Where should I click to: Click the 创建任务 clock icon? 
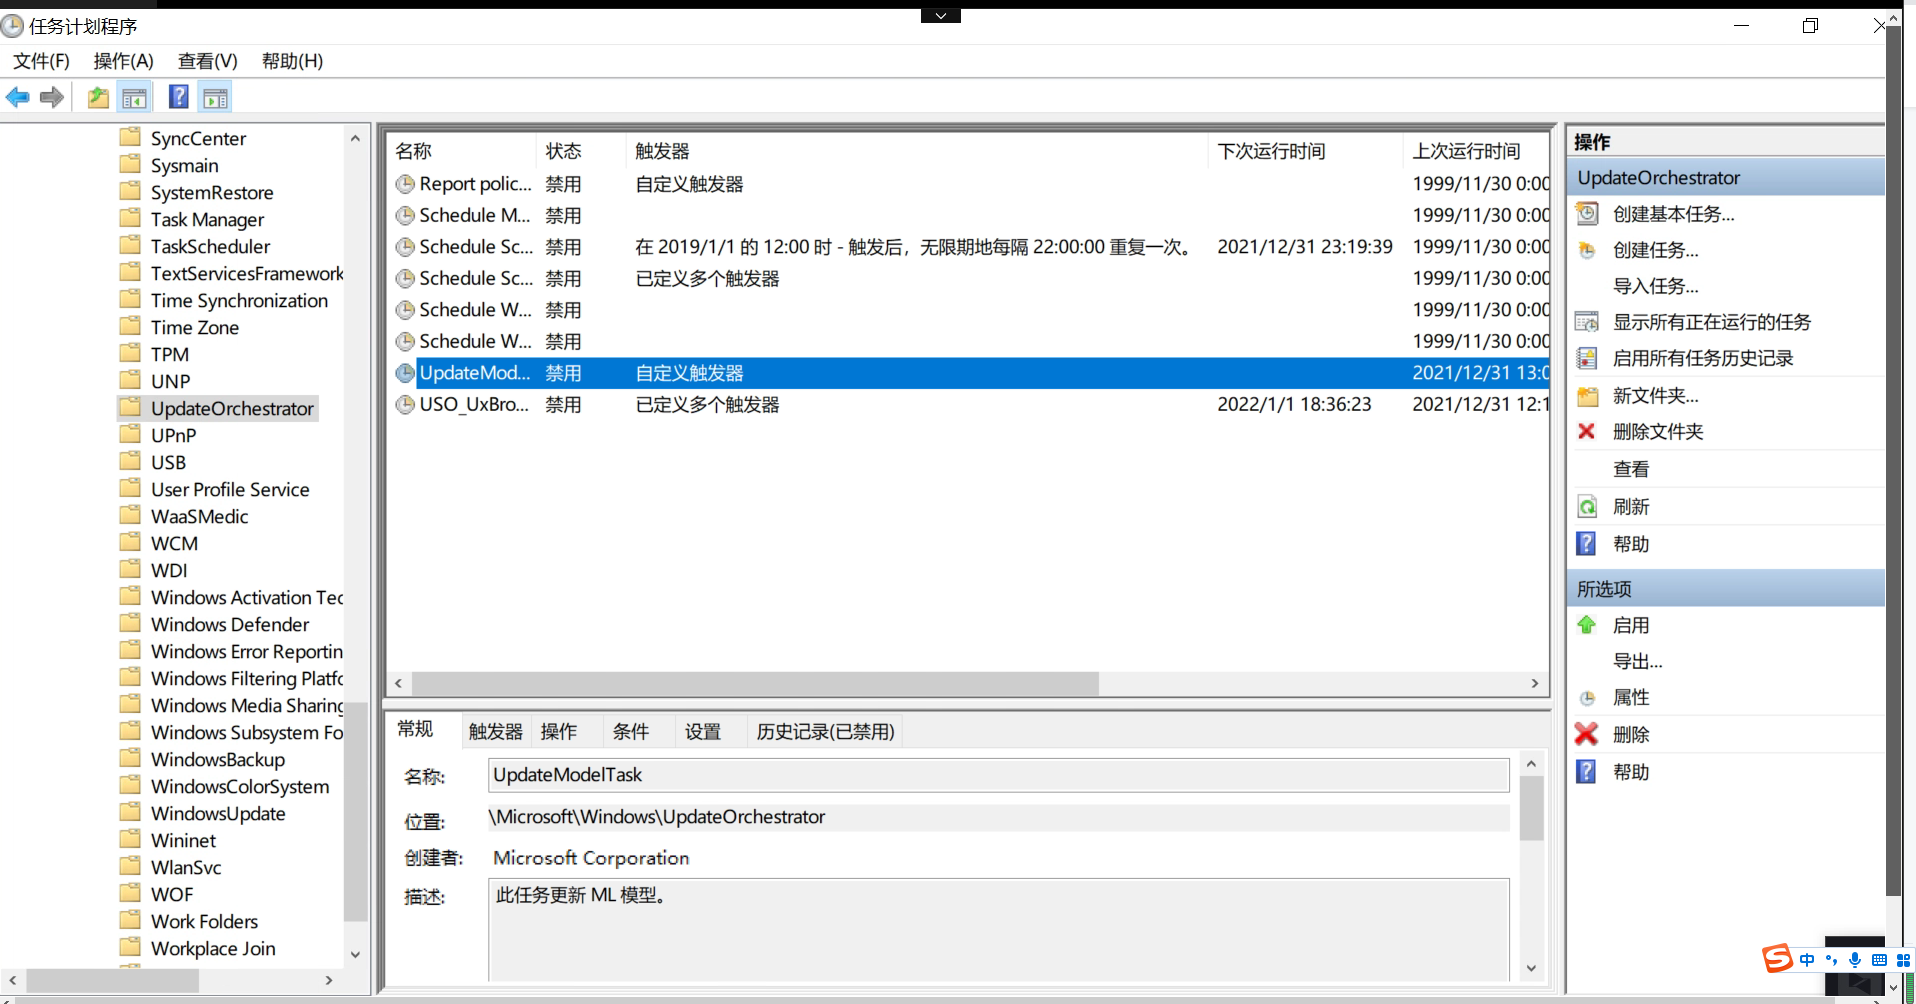pyautogui.click(x=1587, y=250)
